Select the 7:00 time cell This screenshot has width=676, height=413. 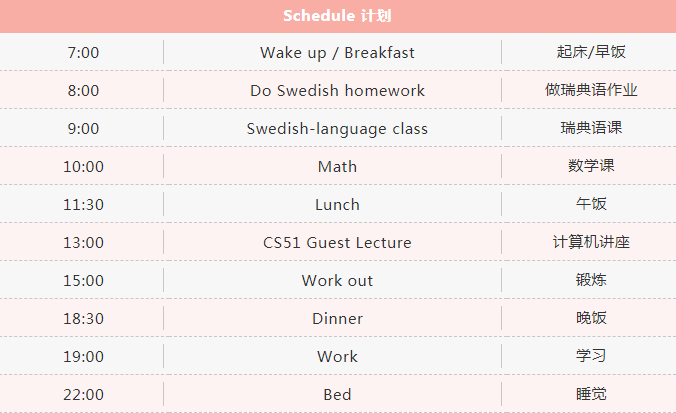coord(83,53)
